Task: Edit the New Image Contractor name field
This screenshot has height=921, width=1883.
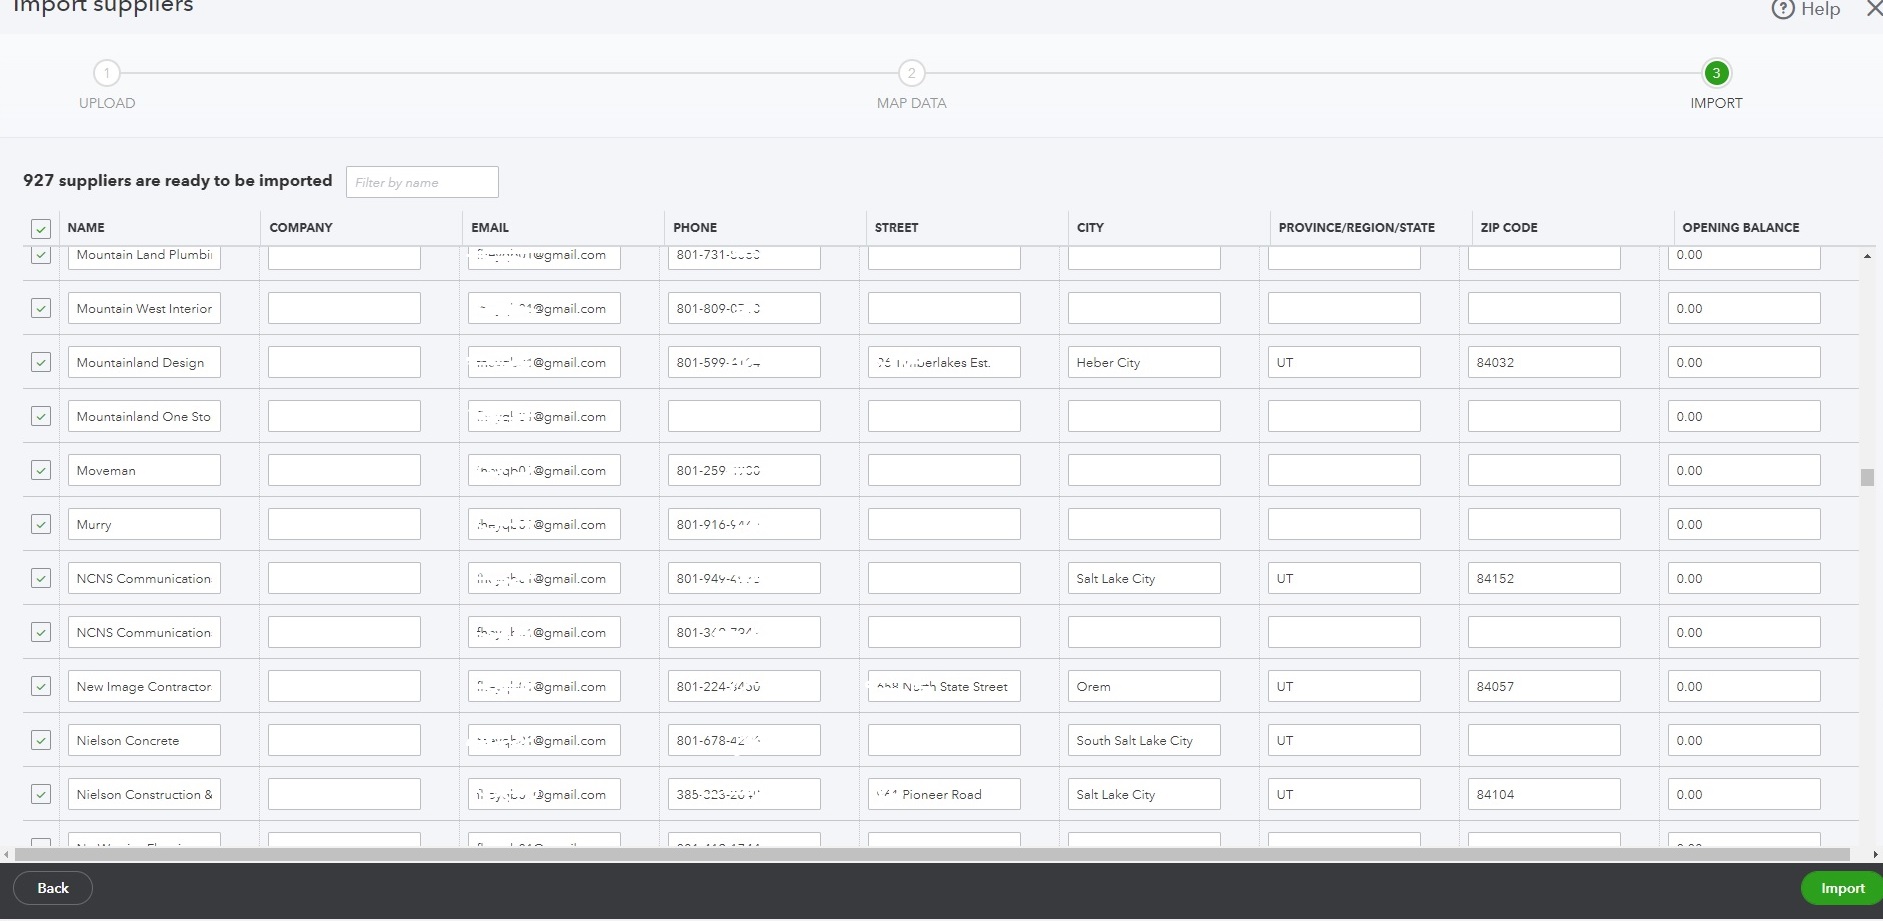Action: (144, 686)
